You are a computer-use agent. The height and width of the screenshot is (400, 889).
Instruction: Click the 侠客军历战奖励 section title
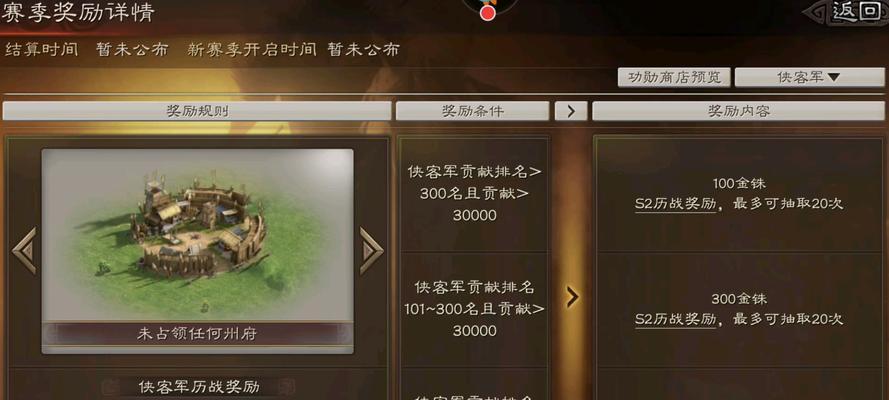[199, 387]
